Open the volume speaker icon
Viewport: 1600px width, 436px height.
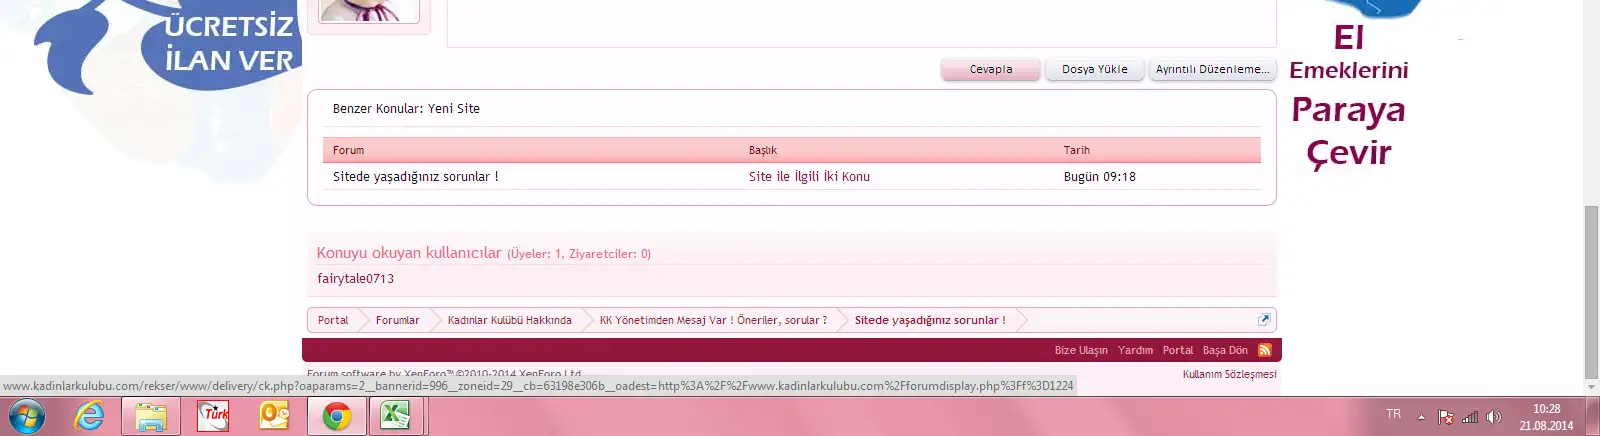coord(1494,417)
